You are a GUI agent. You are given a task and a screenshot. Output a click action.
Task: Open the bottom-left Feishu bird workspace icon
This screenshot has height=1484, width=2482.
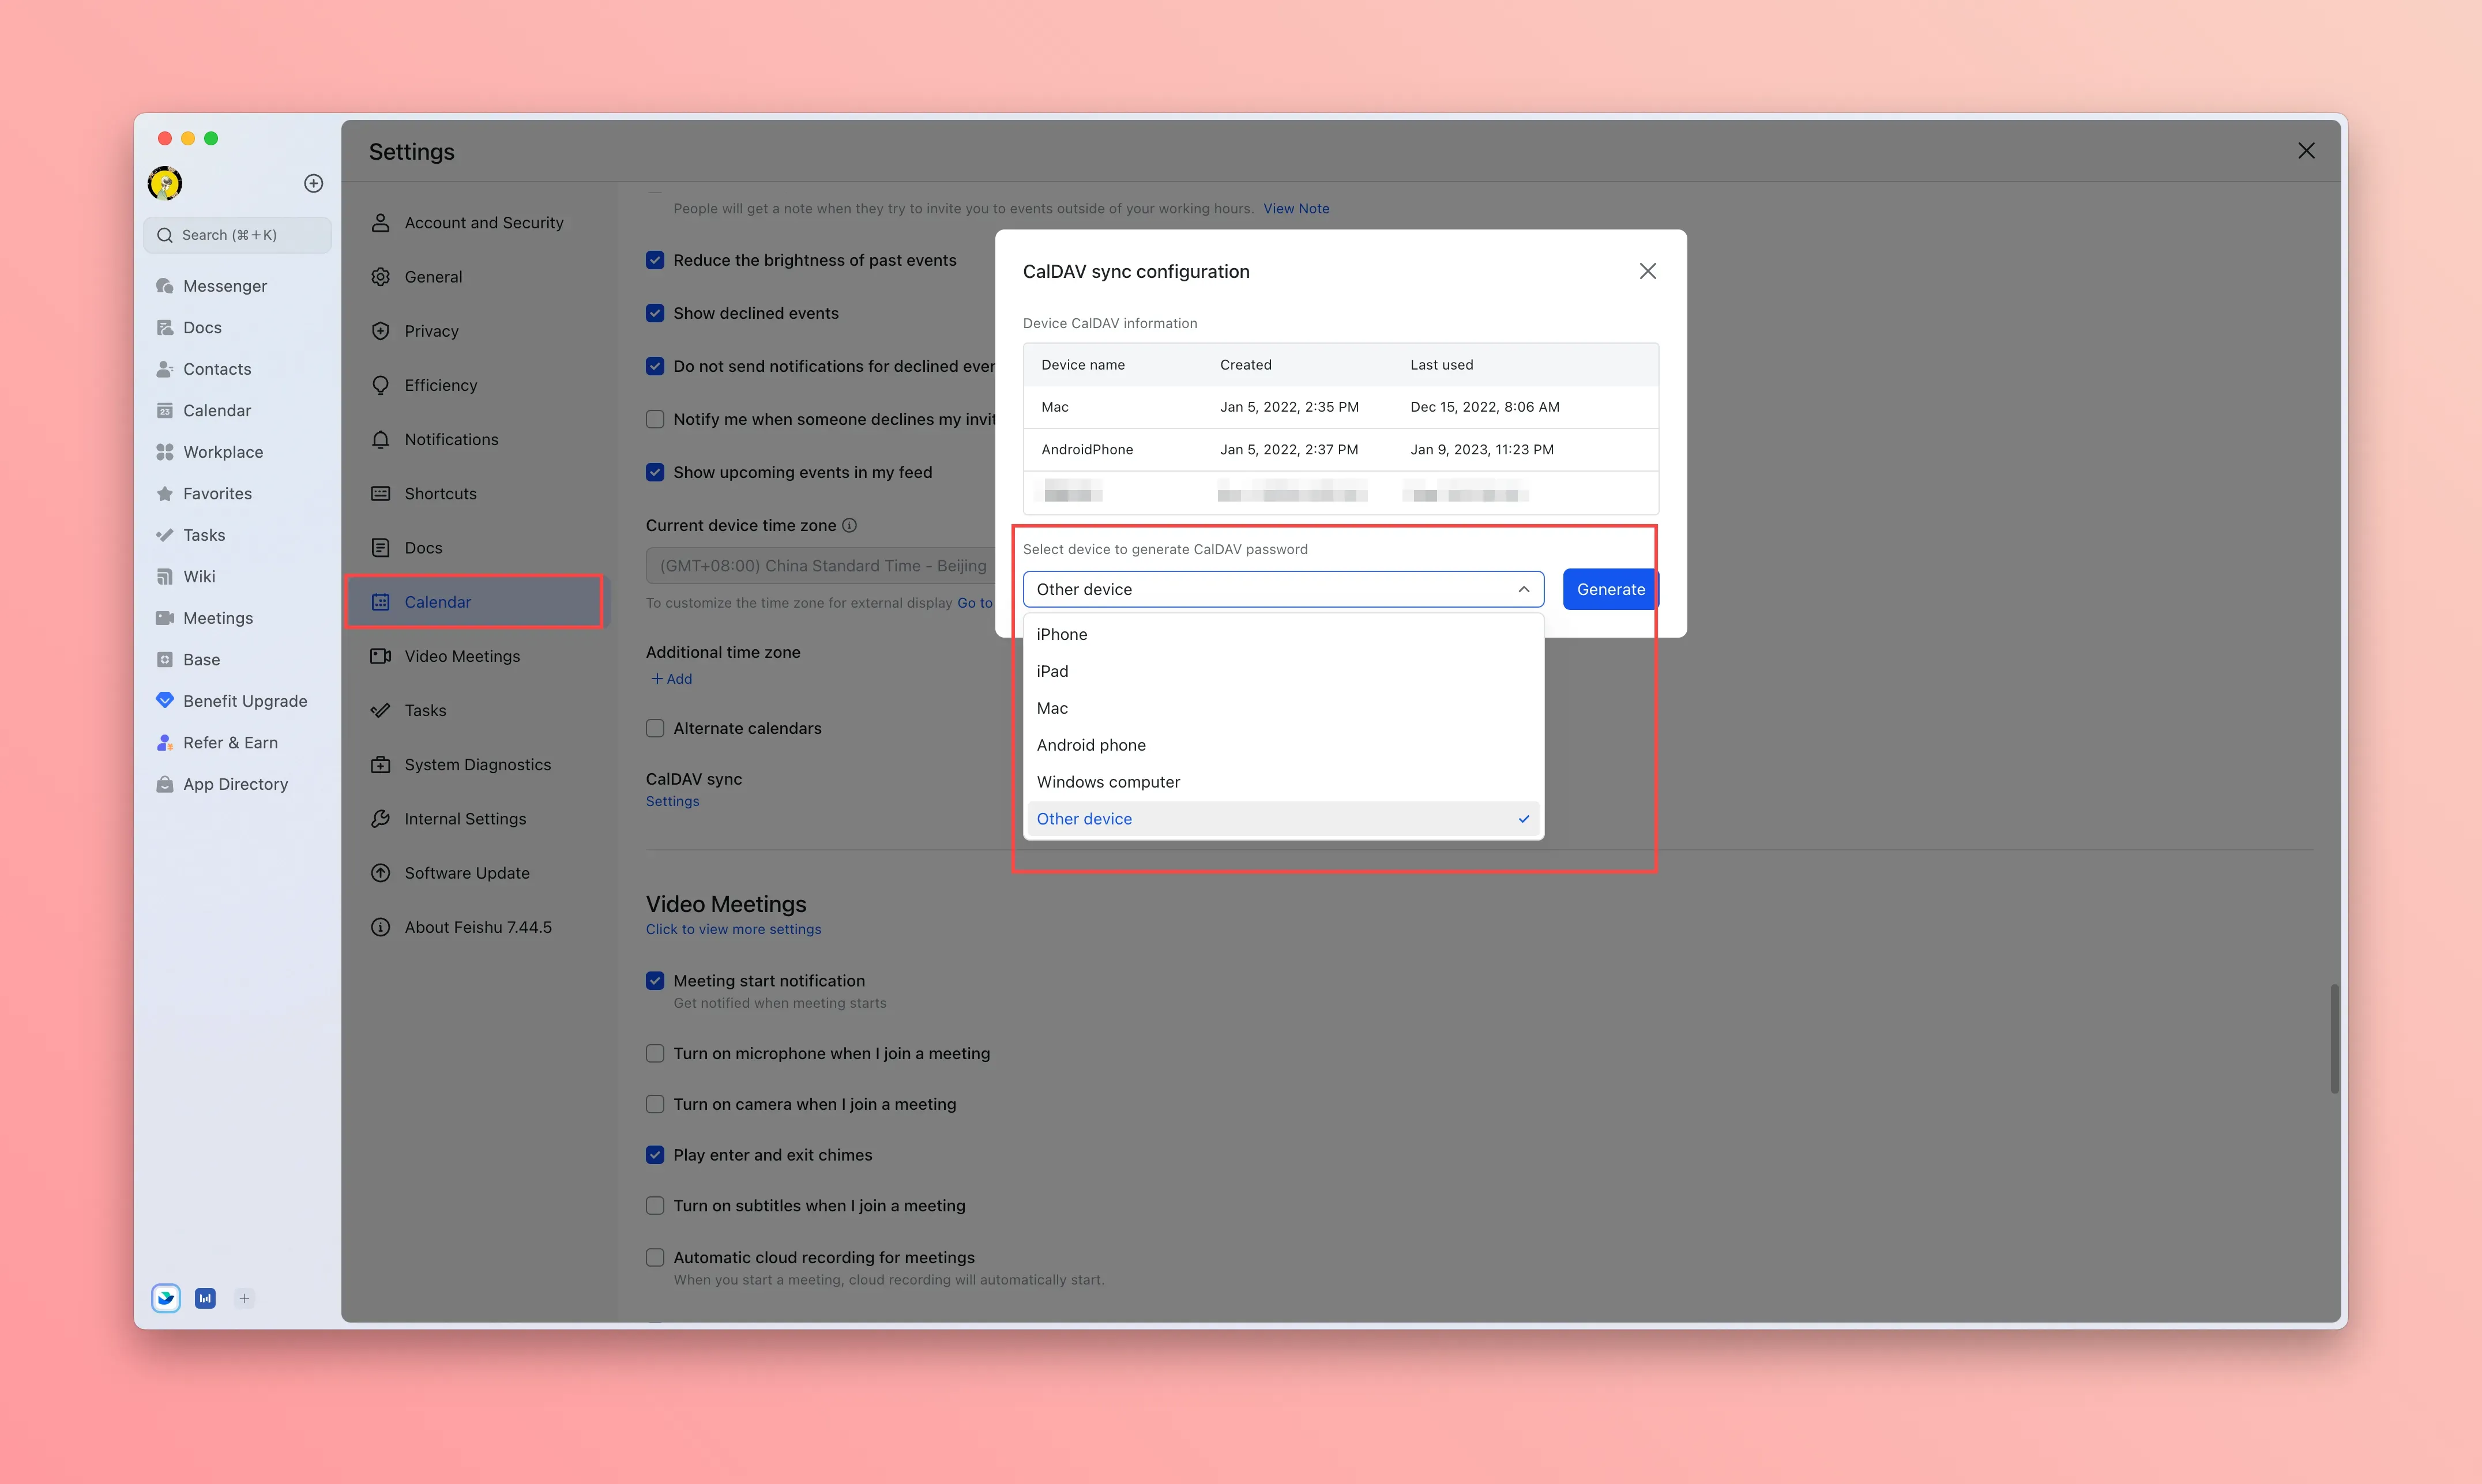pyautogui.click(x=166, y=1298)
